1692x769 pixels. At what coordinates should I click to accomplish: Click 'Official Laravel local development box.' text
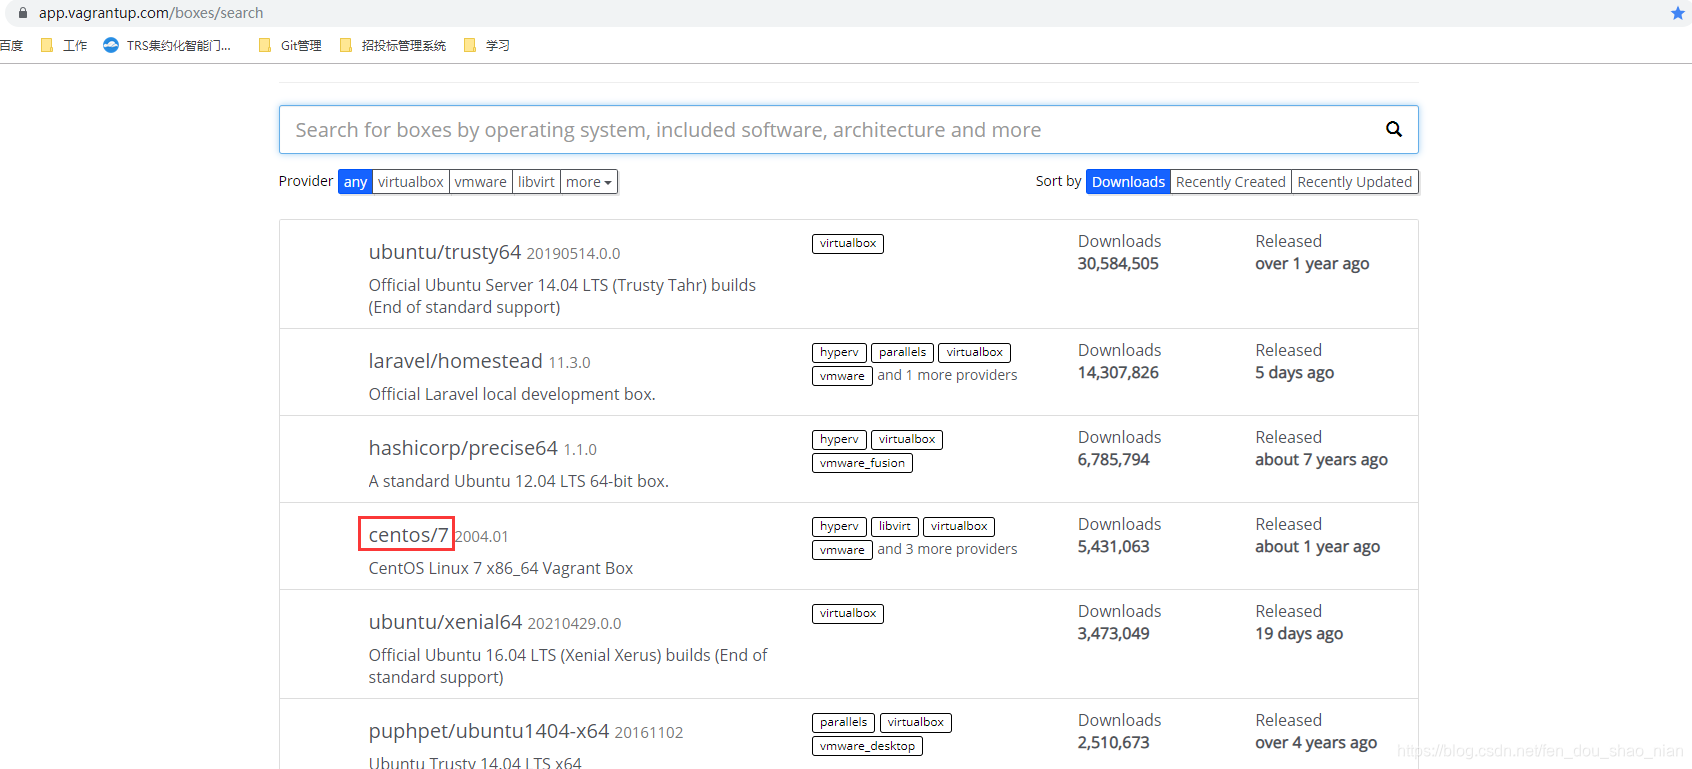[x=512, y=394]
